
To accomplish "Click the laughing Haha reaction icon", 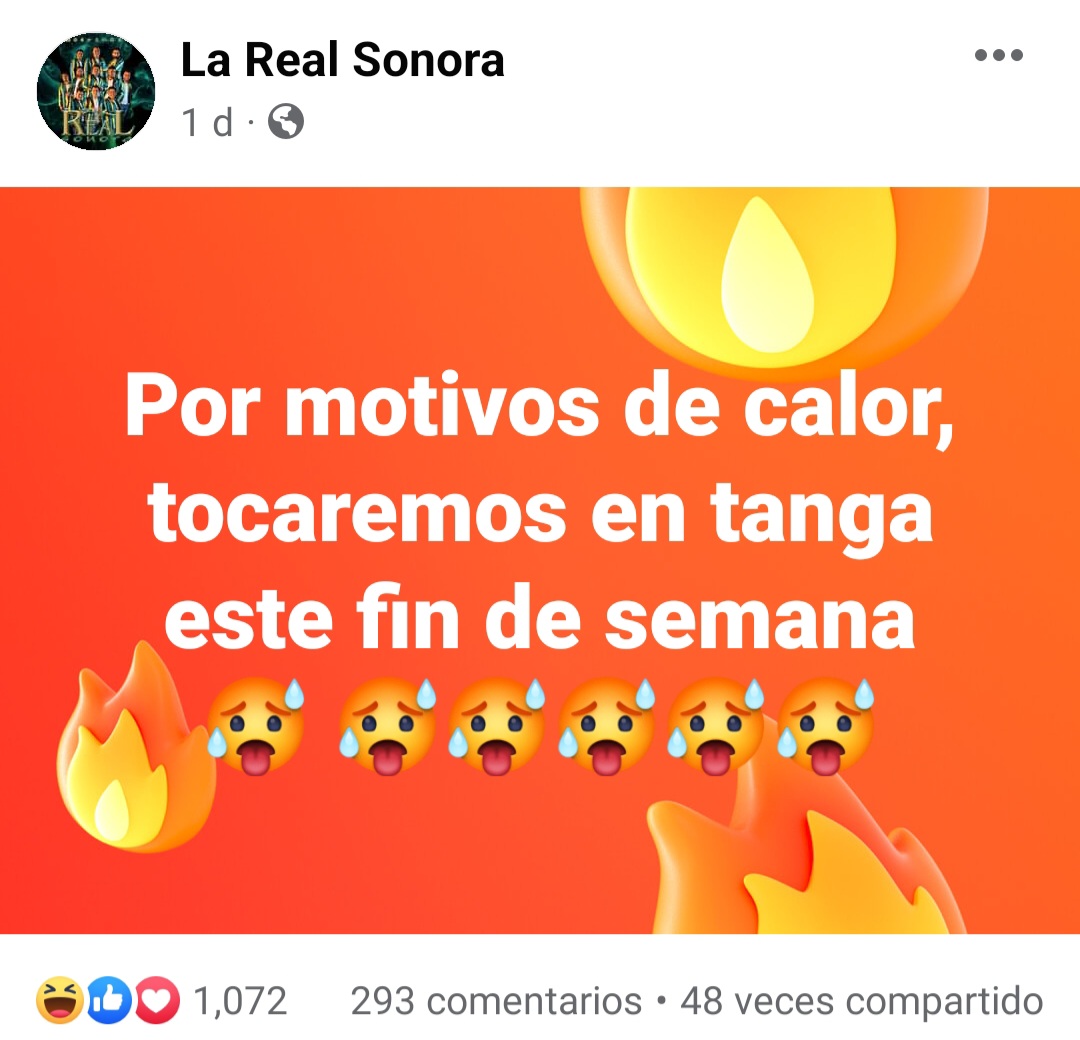I will point(60,999).
